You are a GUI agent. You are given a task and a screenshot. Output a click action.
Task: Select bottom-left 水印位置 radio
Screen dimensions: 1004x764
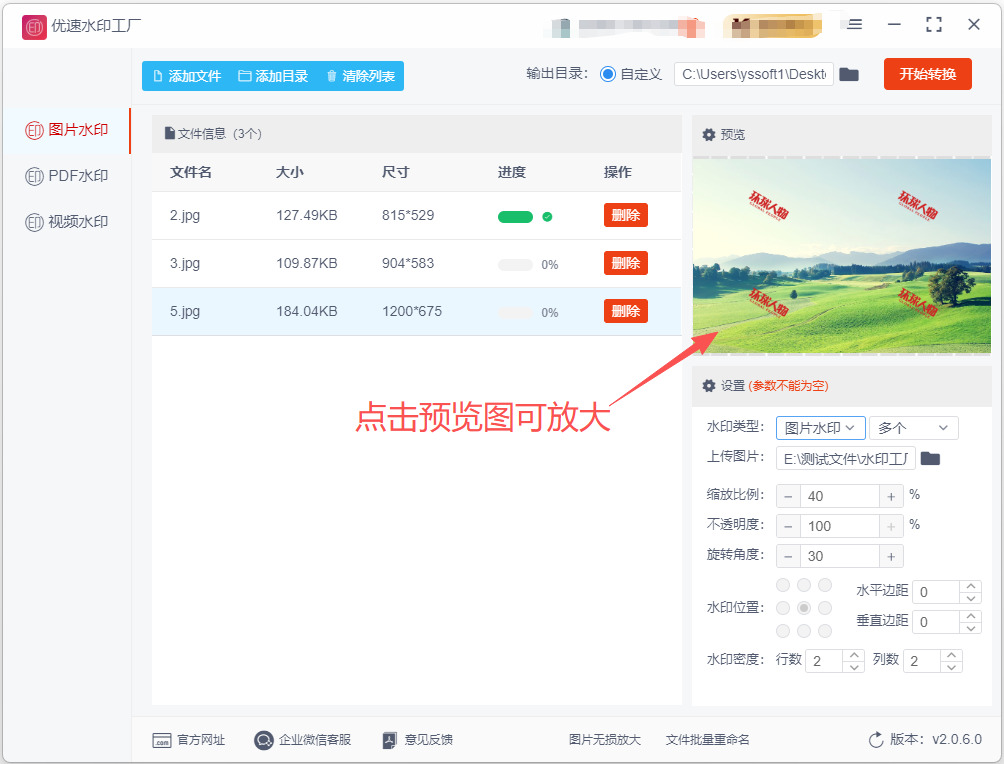point(783,631)
